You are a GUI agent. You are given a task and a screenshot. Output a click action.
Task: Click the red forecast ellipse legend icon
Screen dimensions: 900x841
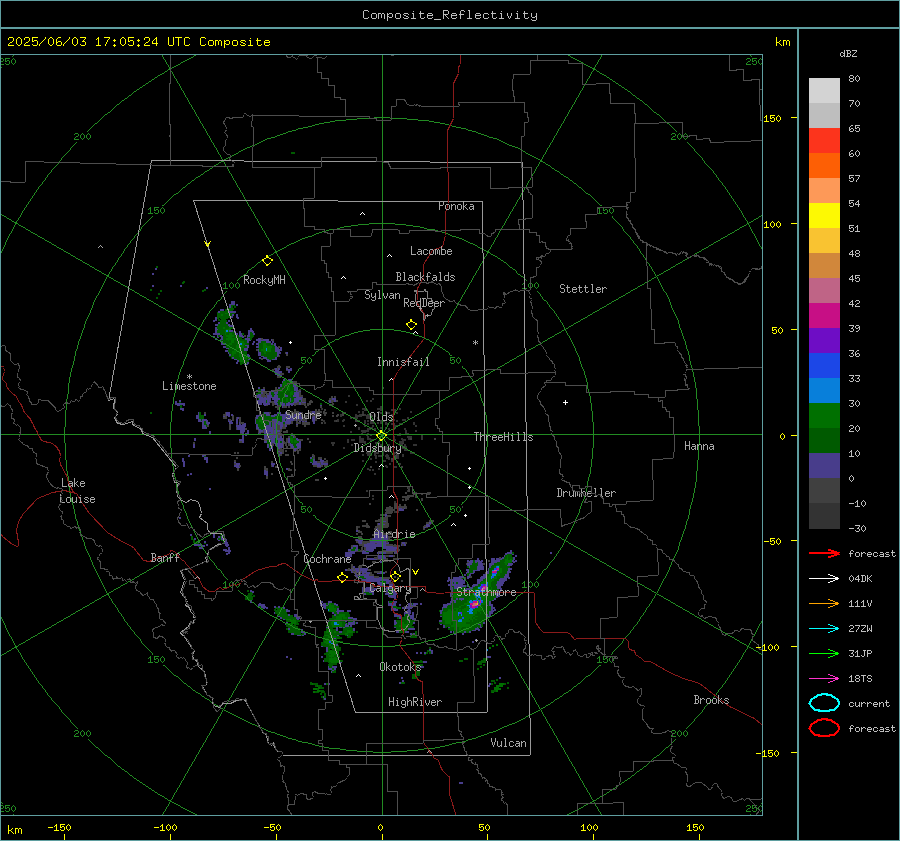(824, 728)
